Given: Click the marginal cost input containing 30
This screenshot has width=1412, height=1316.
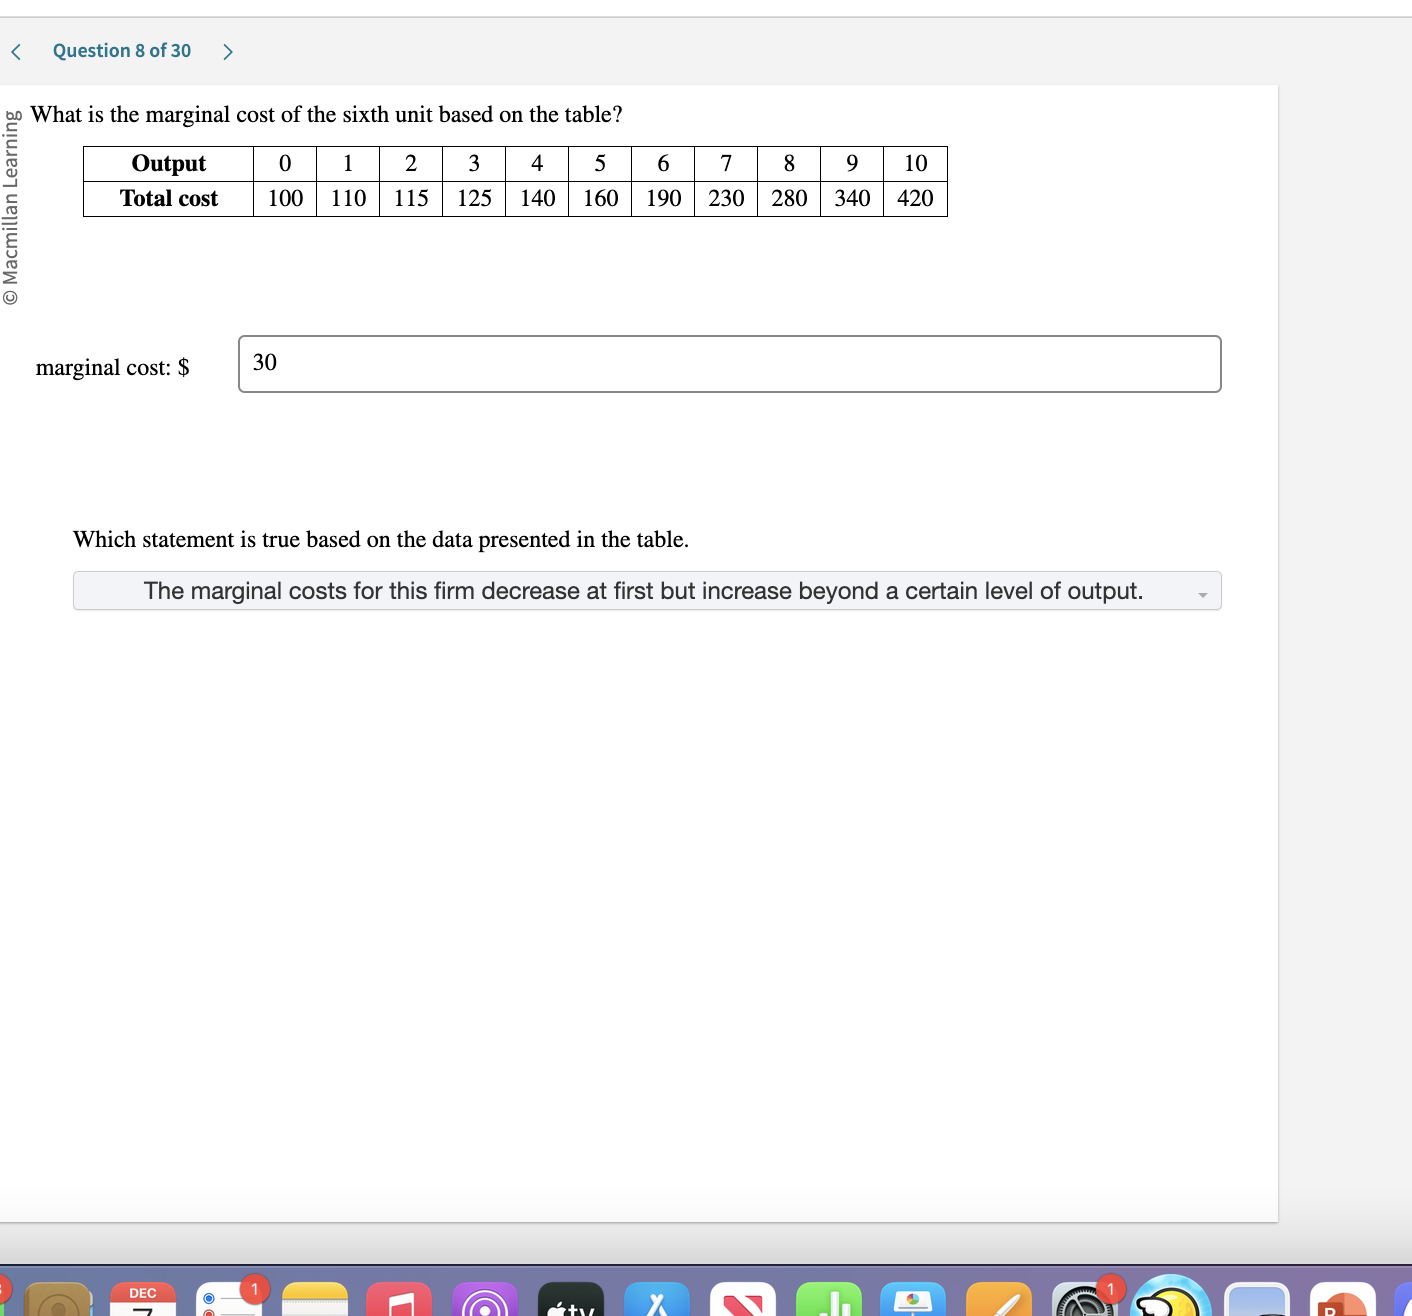Looking at the screenshot, I should (x=729, y=364).
